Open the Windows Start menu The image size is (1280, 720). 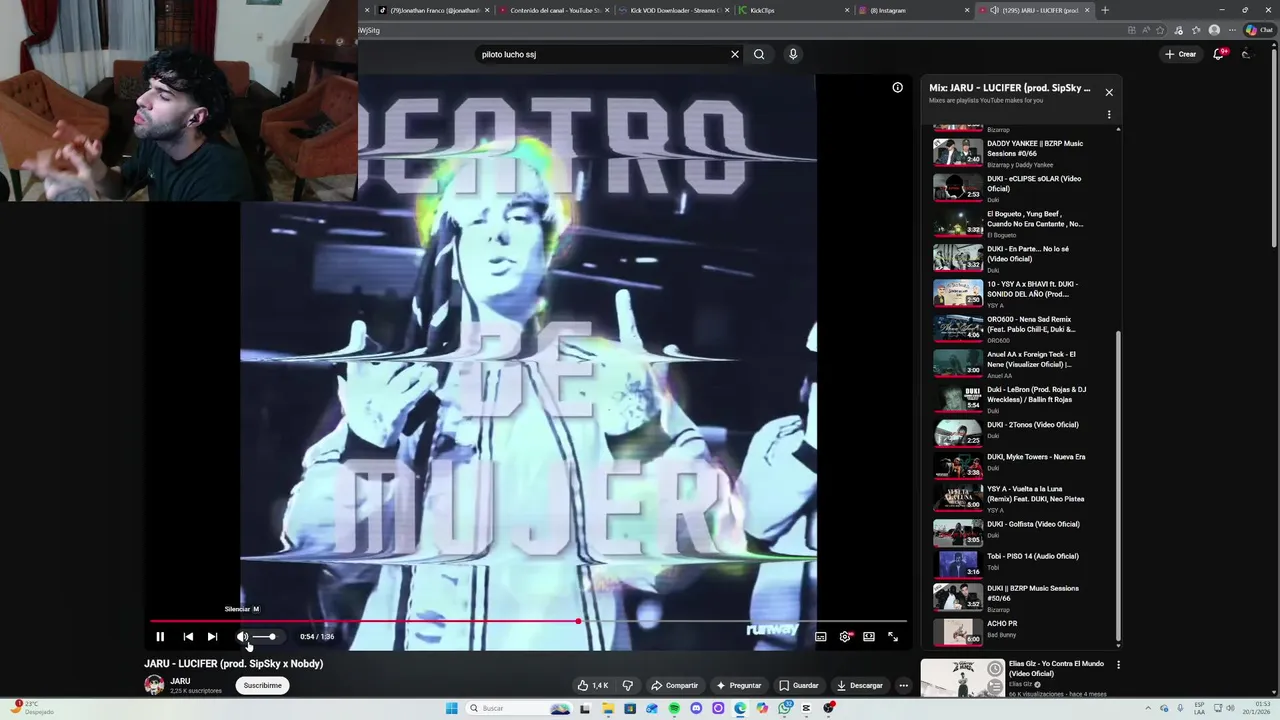[452, 708]
